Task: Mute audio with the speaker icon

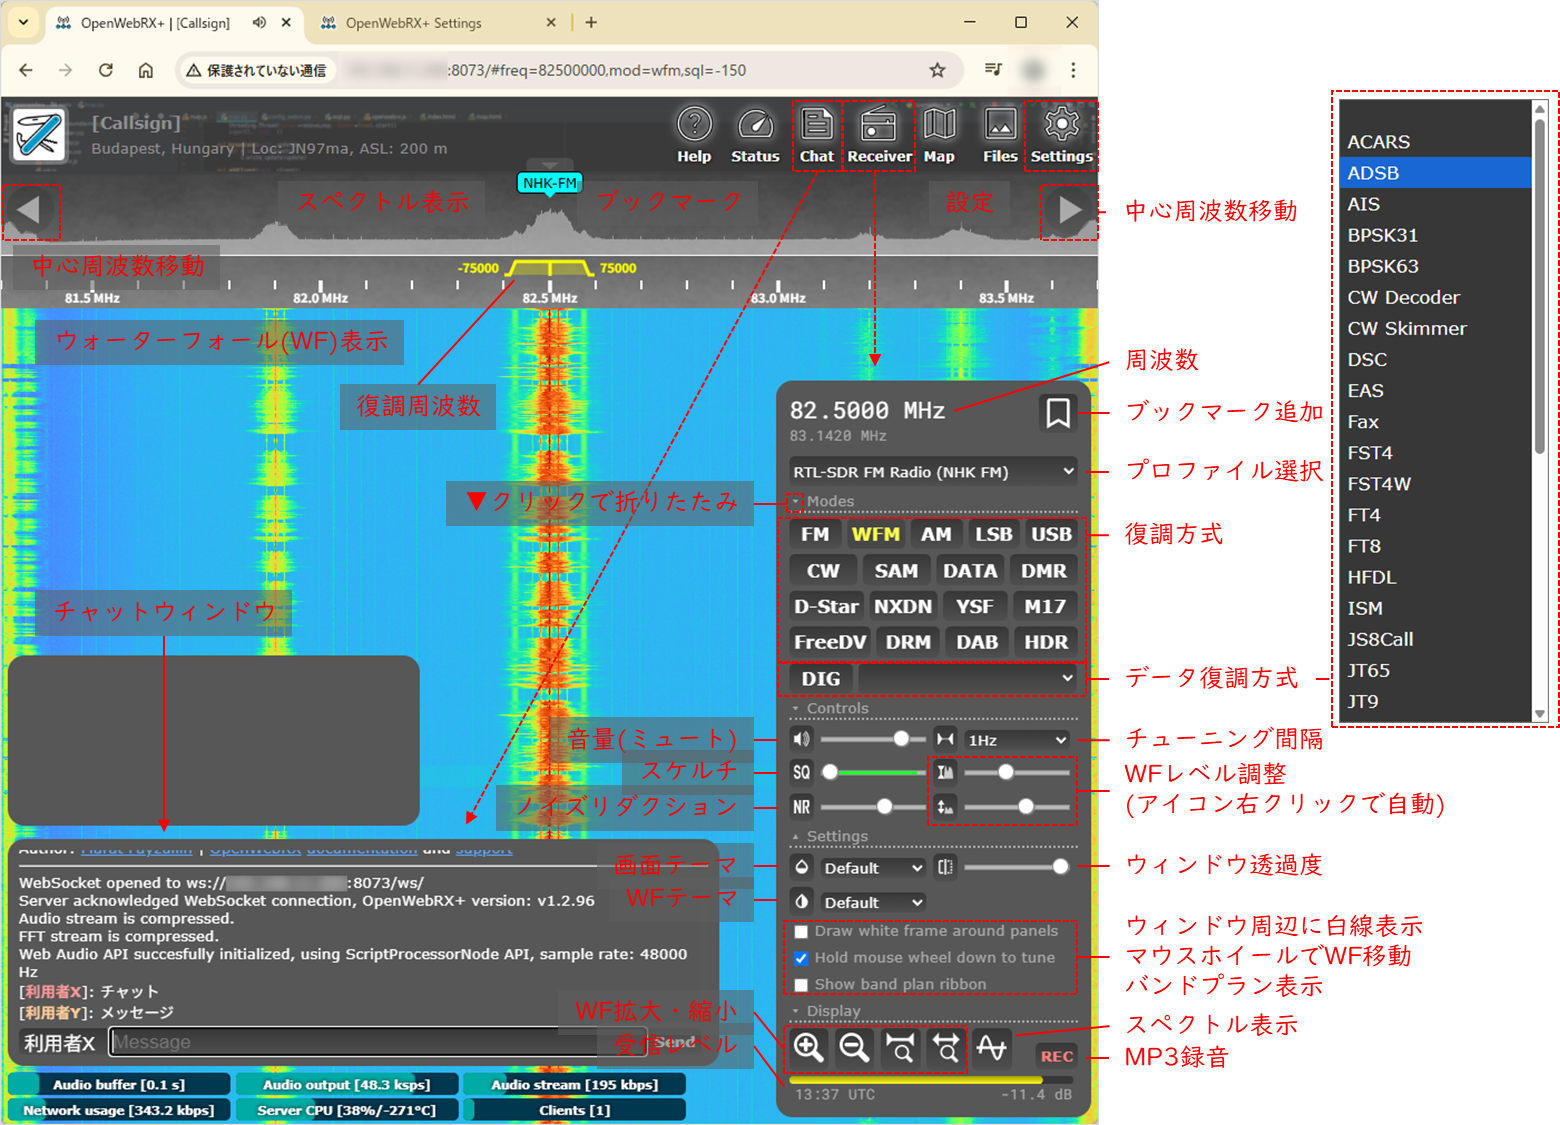Action: (x=801, y=739)
